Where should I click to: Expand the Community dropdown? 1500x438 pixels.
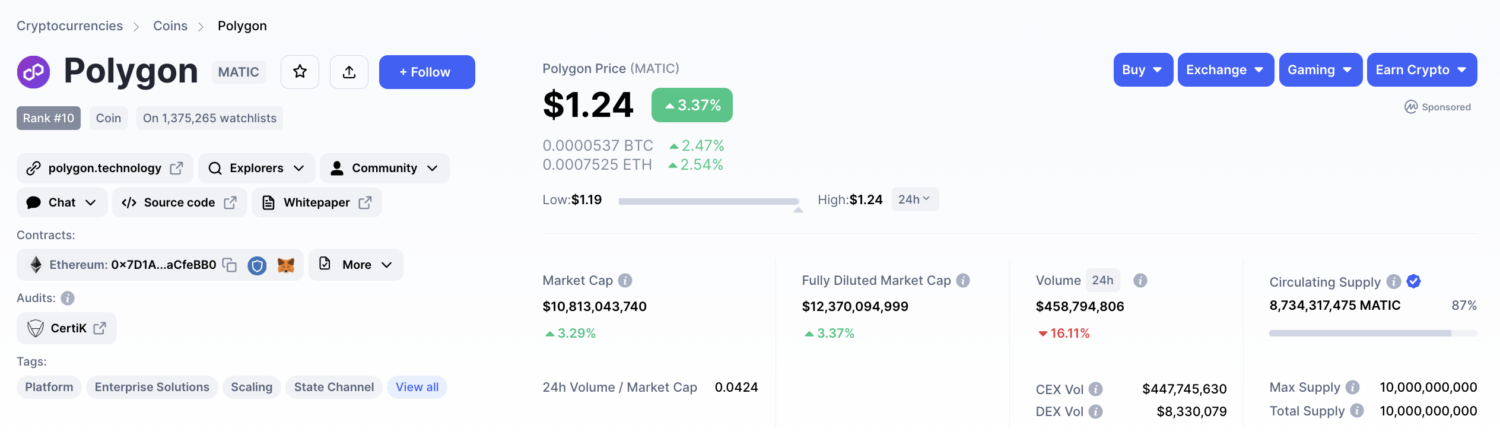click(385, 168)
